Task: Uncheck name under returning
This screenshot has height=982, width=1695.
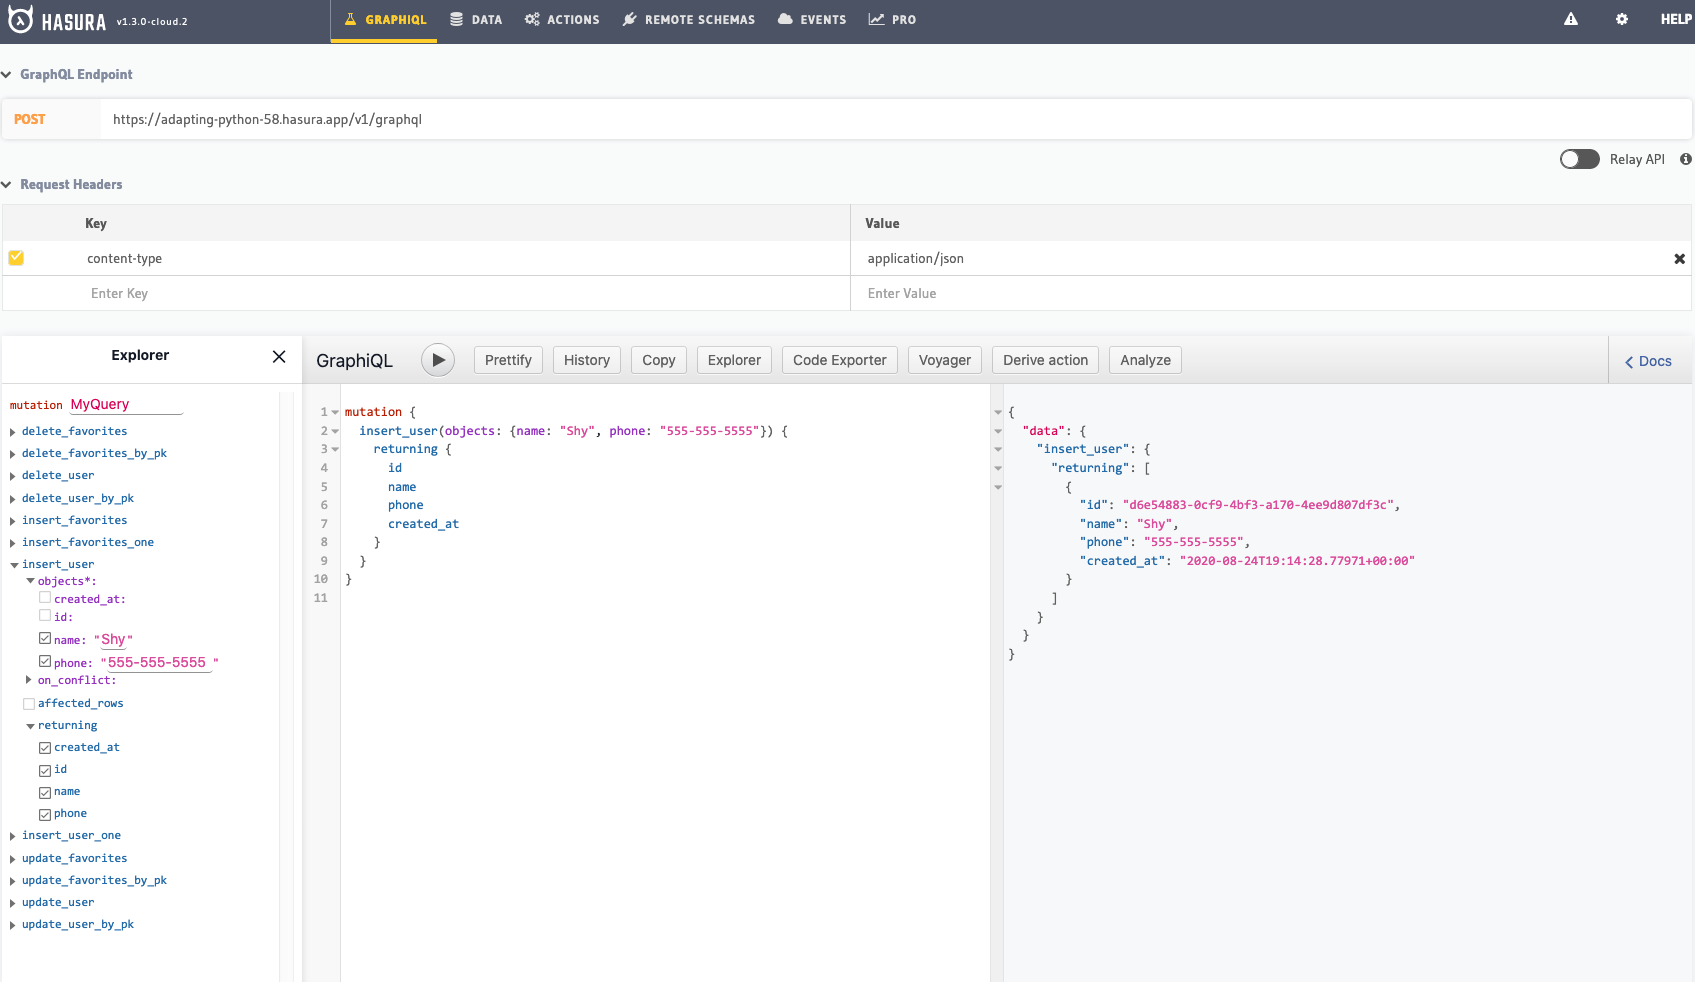Action: (45, 792)
